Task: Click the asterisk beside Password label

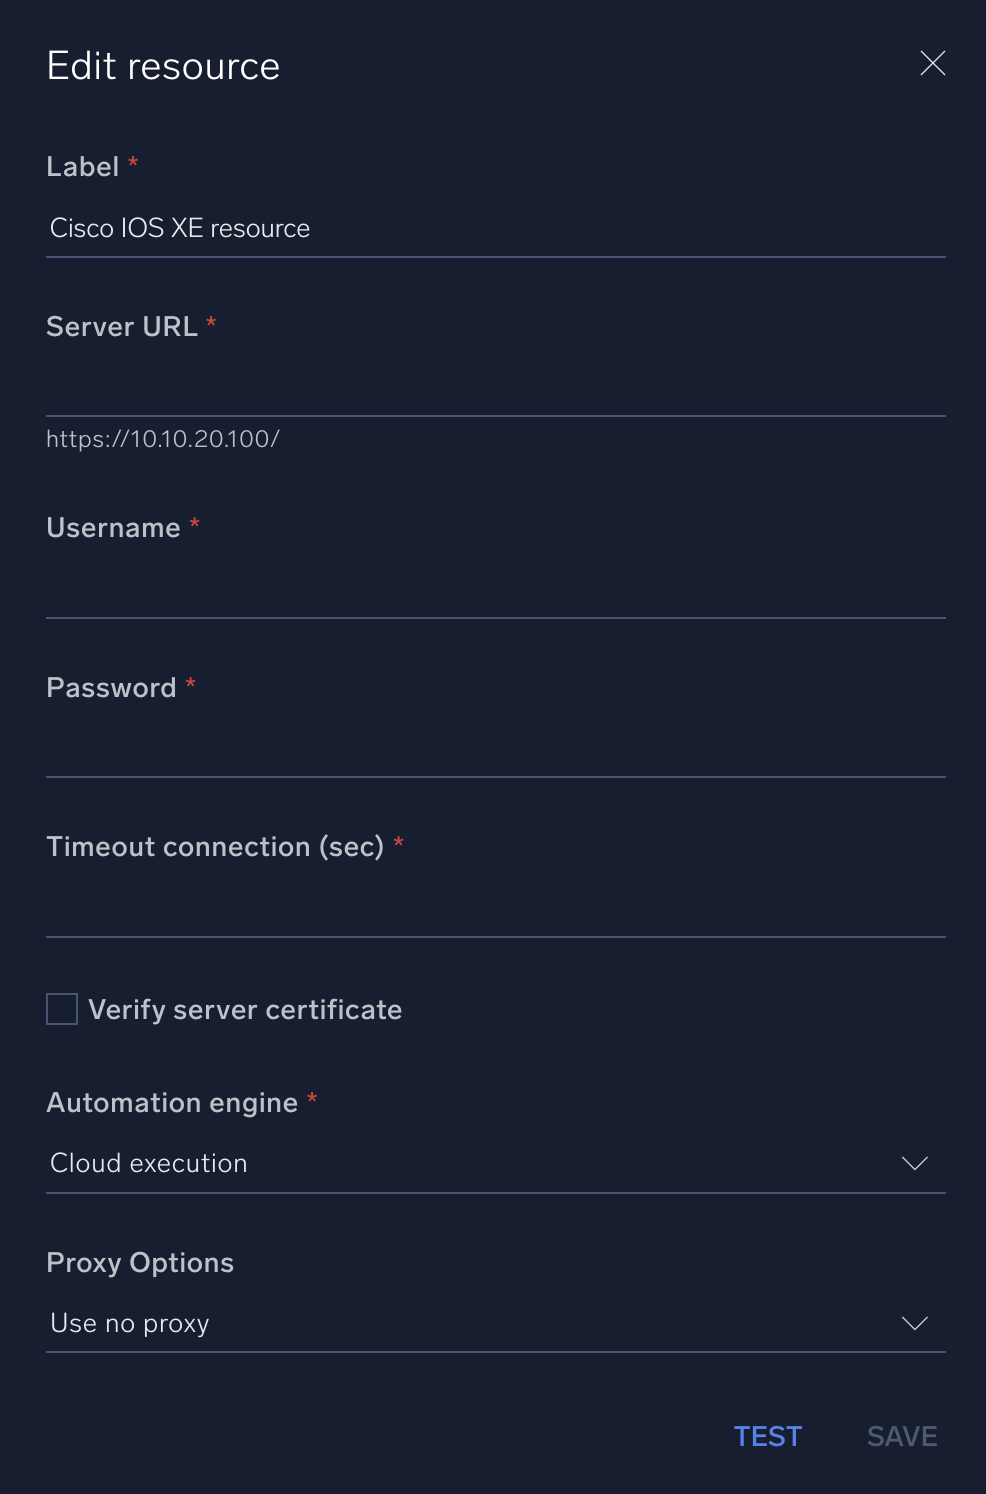Action: coord(190,681)
